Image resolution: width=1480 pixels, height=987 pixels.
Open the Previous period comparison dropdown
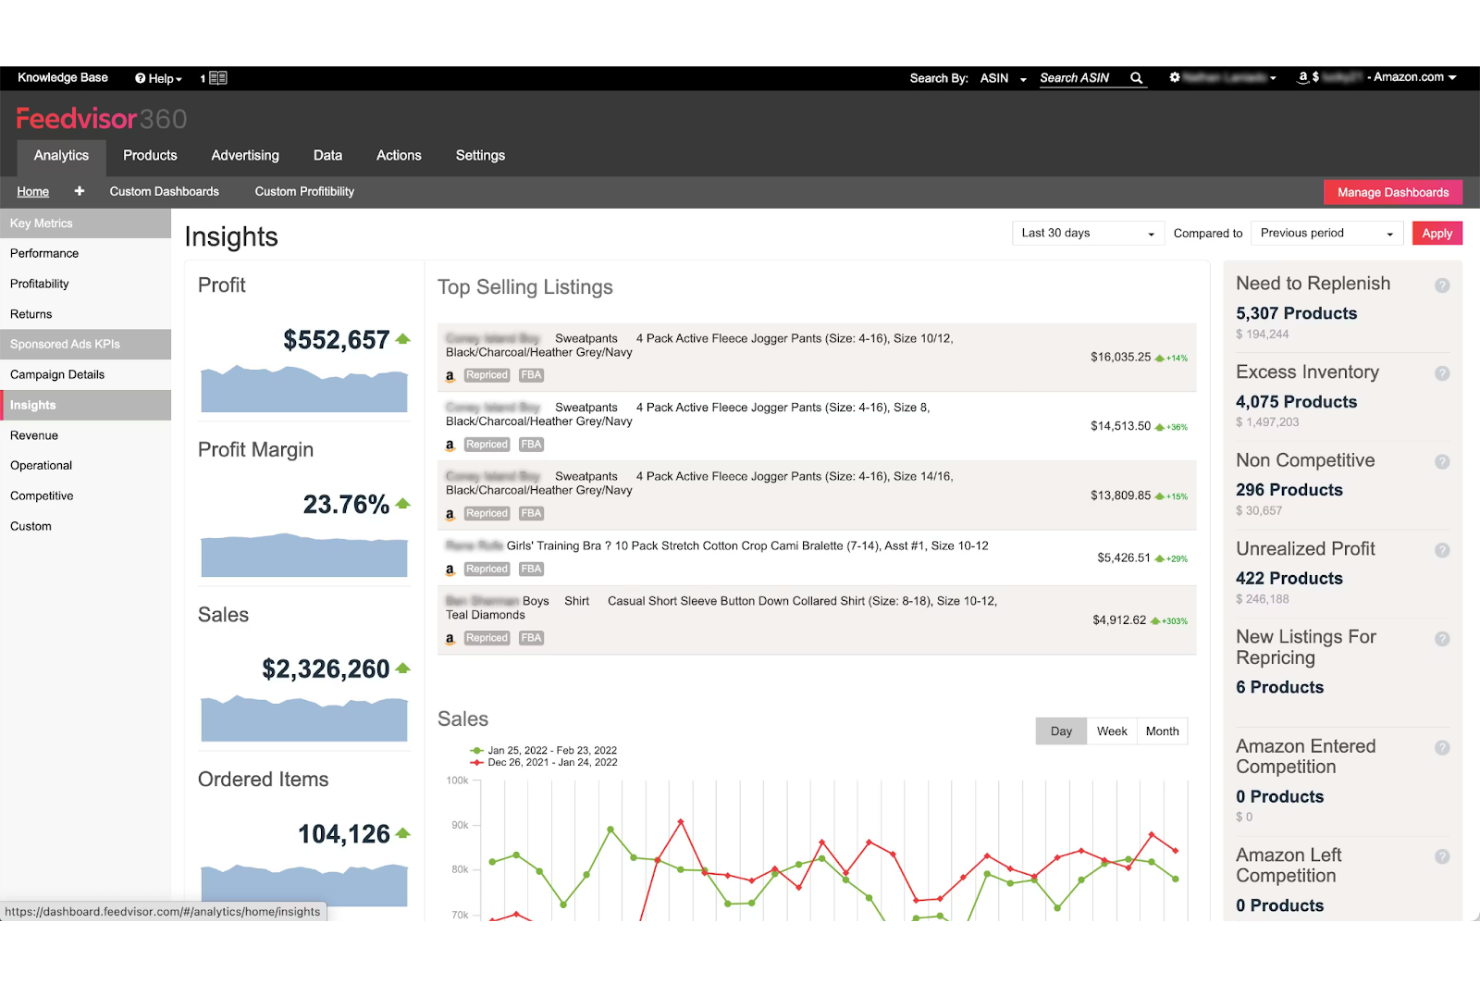coord(1326,232)
